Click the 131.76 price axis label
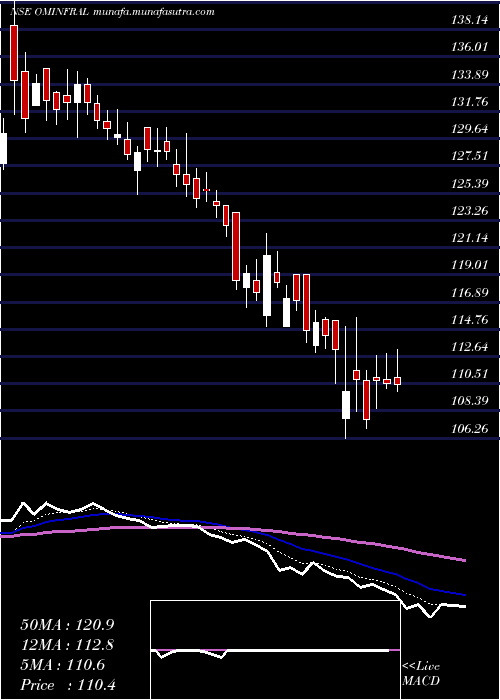500x700 pixels. (x=469, y=102)
